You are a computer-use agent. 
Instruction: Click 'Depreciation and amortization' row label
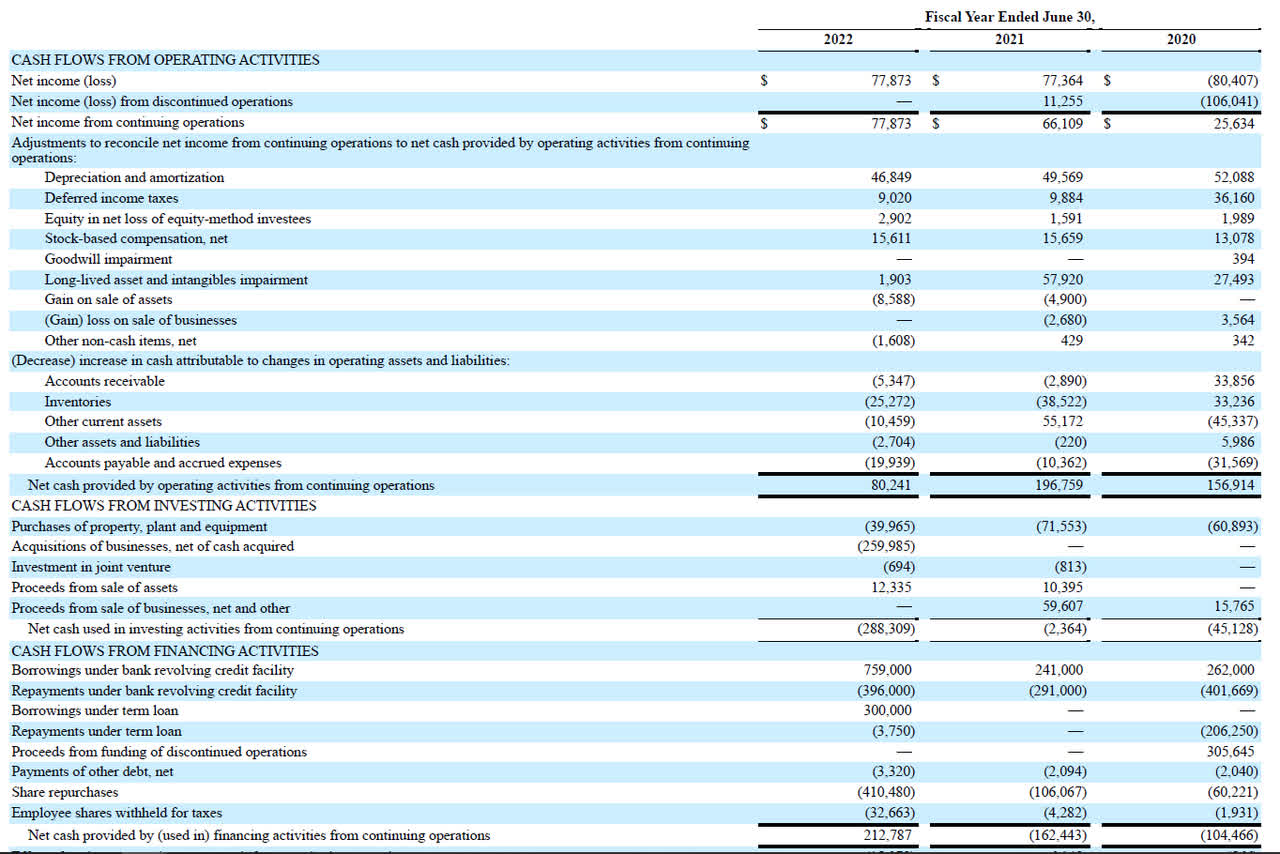tap(134, 177)
